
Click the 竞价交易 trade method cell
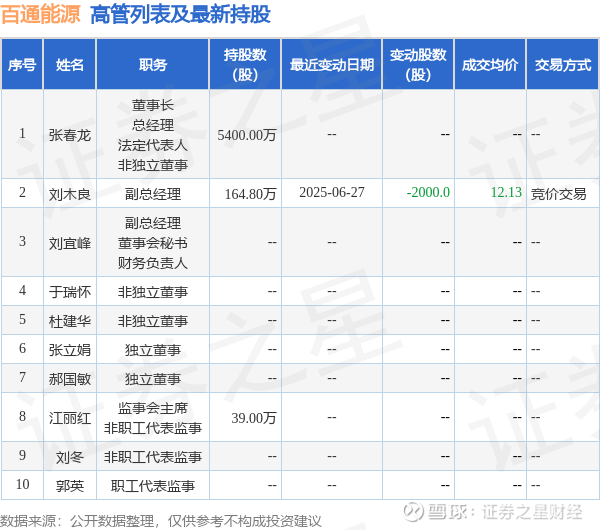tap(559, 194)
